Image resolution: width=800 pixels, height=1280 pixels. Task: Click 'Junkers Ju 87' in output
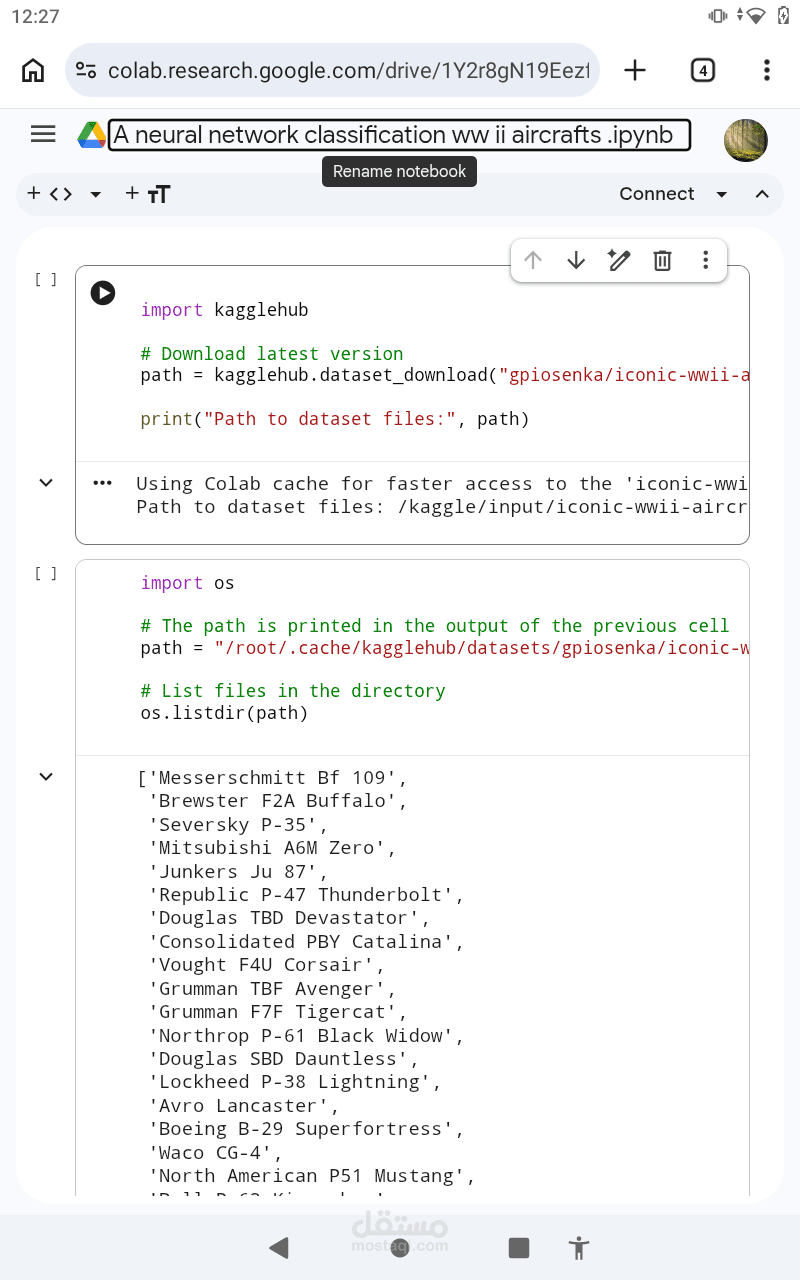pyautogui.click(x=238, y=872)
